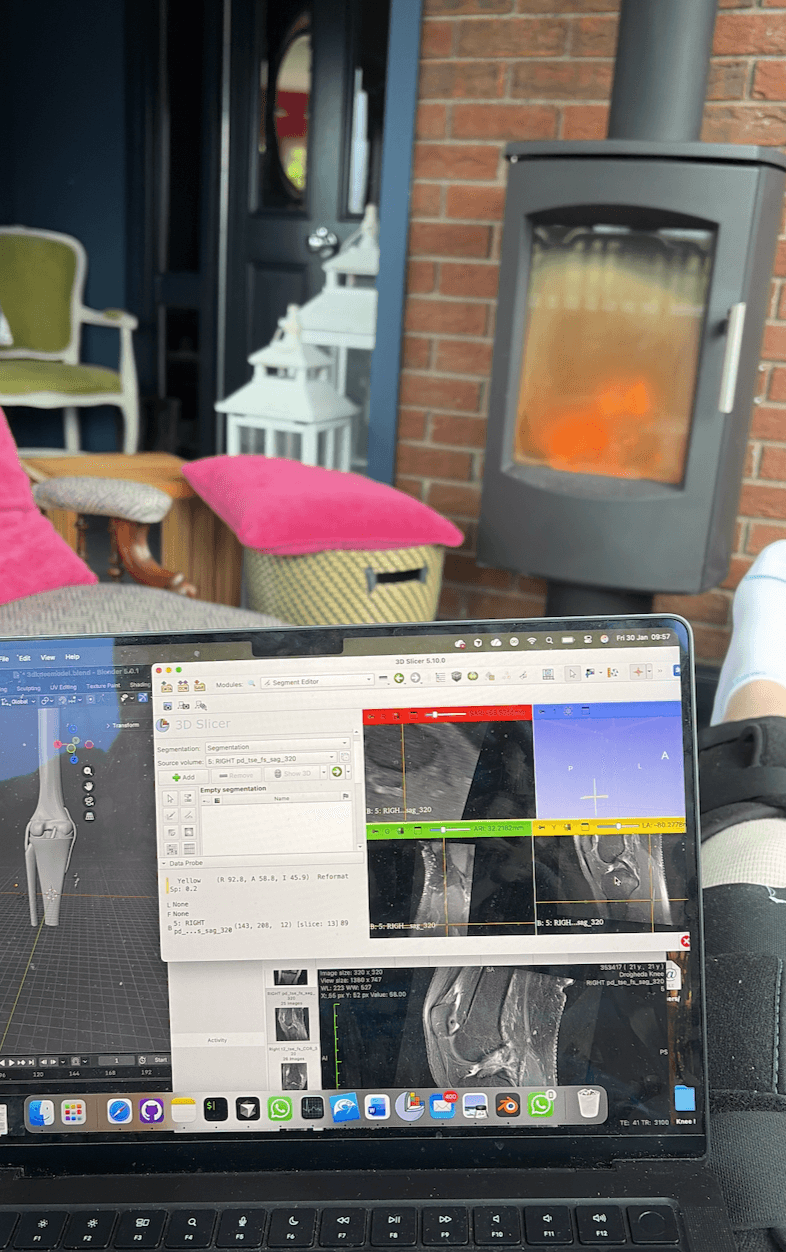
Task: Open the Help menu in Blender
Action: point(72,657)
